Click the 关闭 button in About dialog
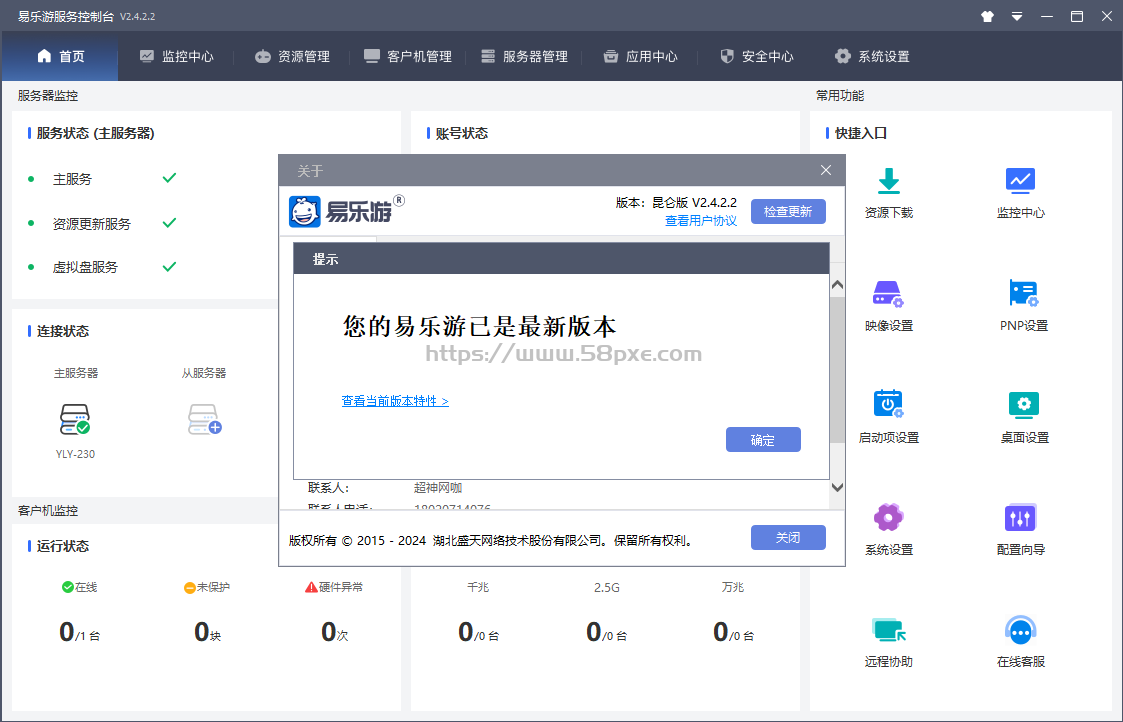Image resolution: width=1123 pixels, height=722 pixels. click(x=788, y=537)
